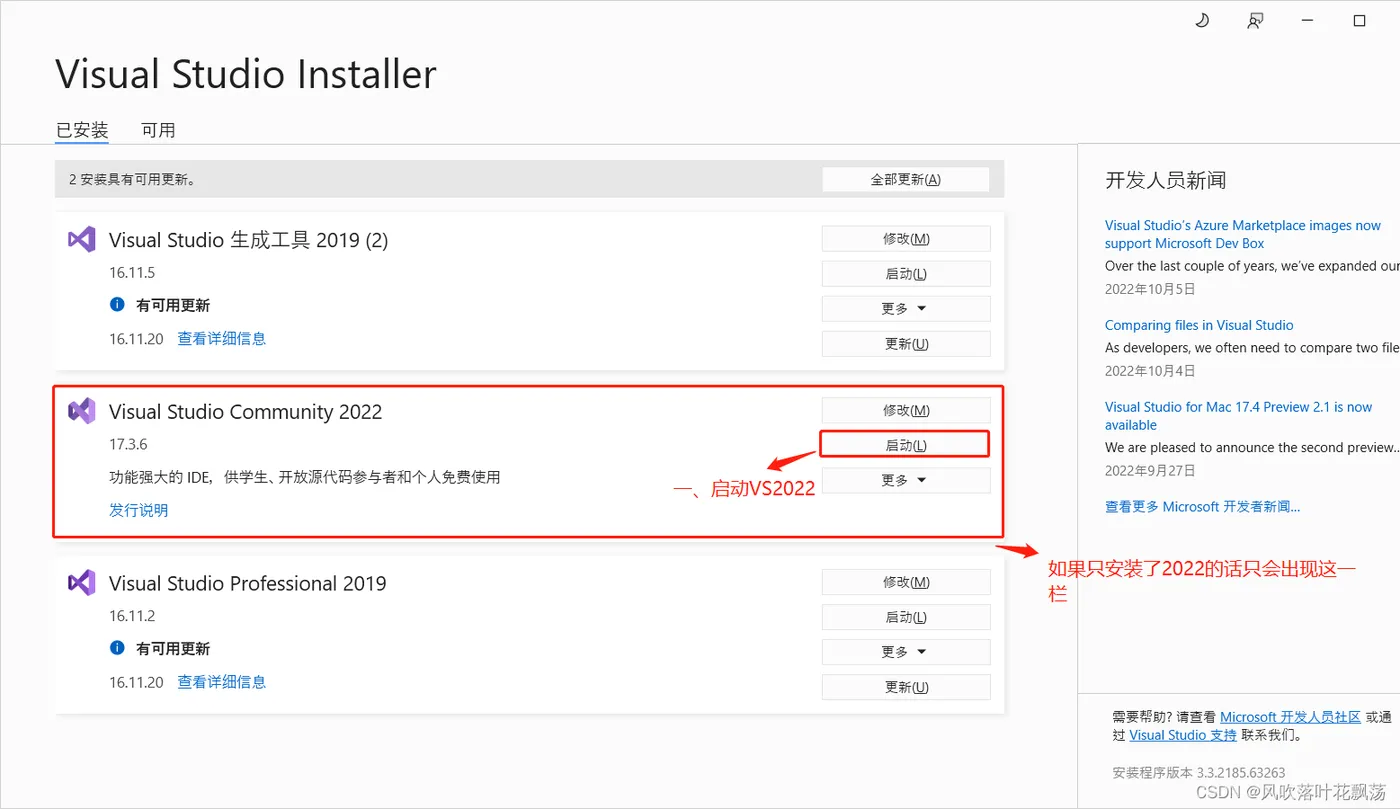
Task: Switch to the 已安装 tab
Action: coord(82,130)
